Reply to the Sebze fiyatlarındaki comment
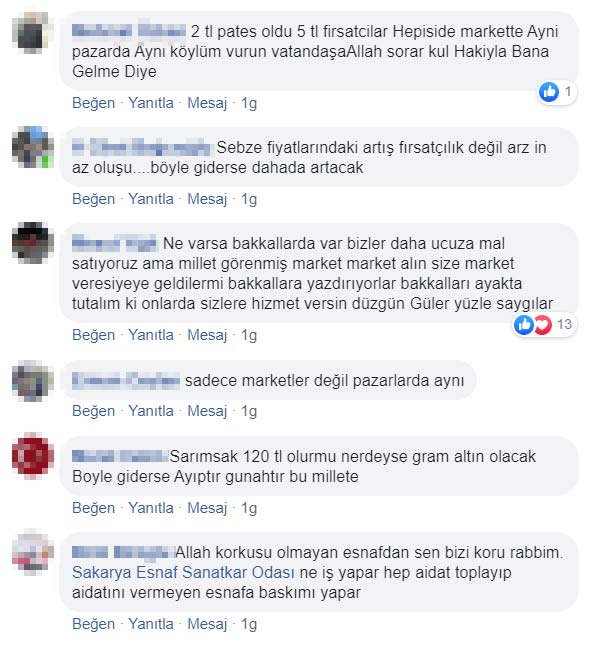The width and height of the screenshot is (592, 651). coord(151,198)
